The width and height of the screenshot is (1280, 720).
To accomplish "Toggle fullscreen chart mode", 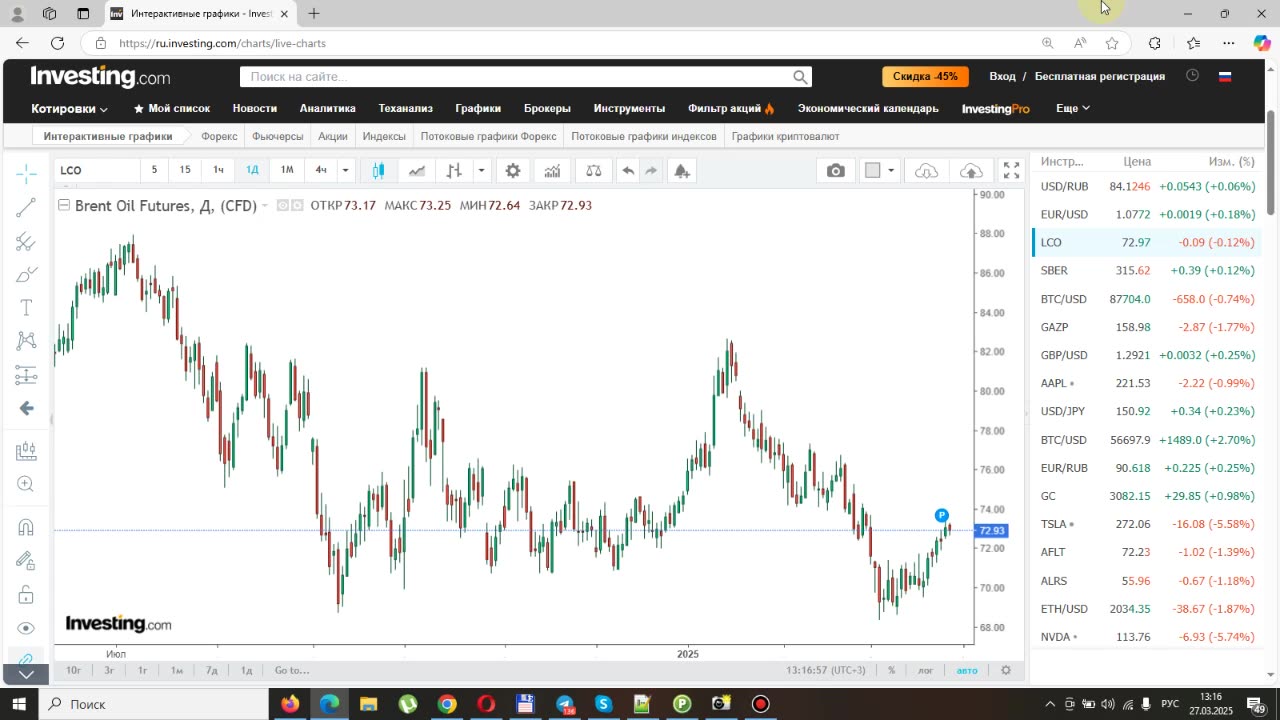I will coord(1011,171).
